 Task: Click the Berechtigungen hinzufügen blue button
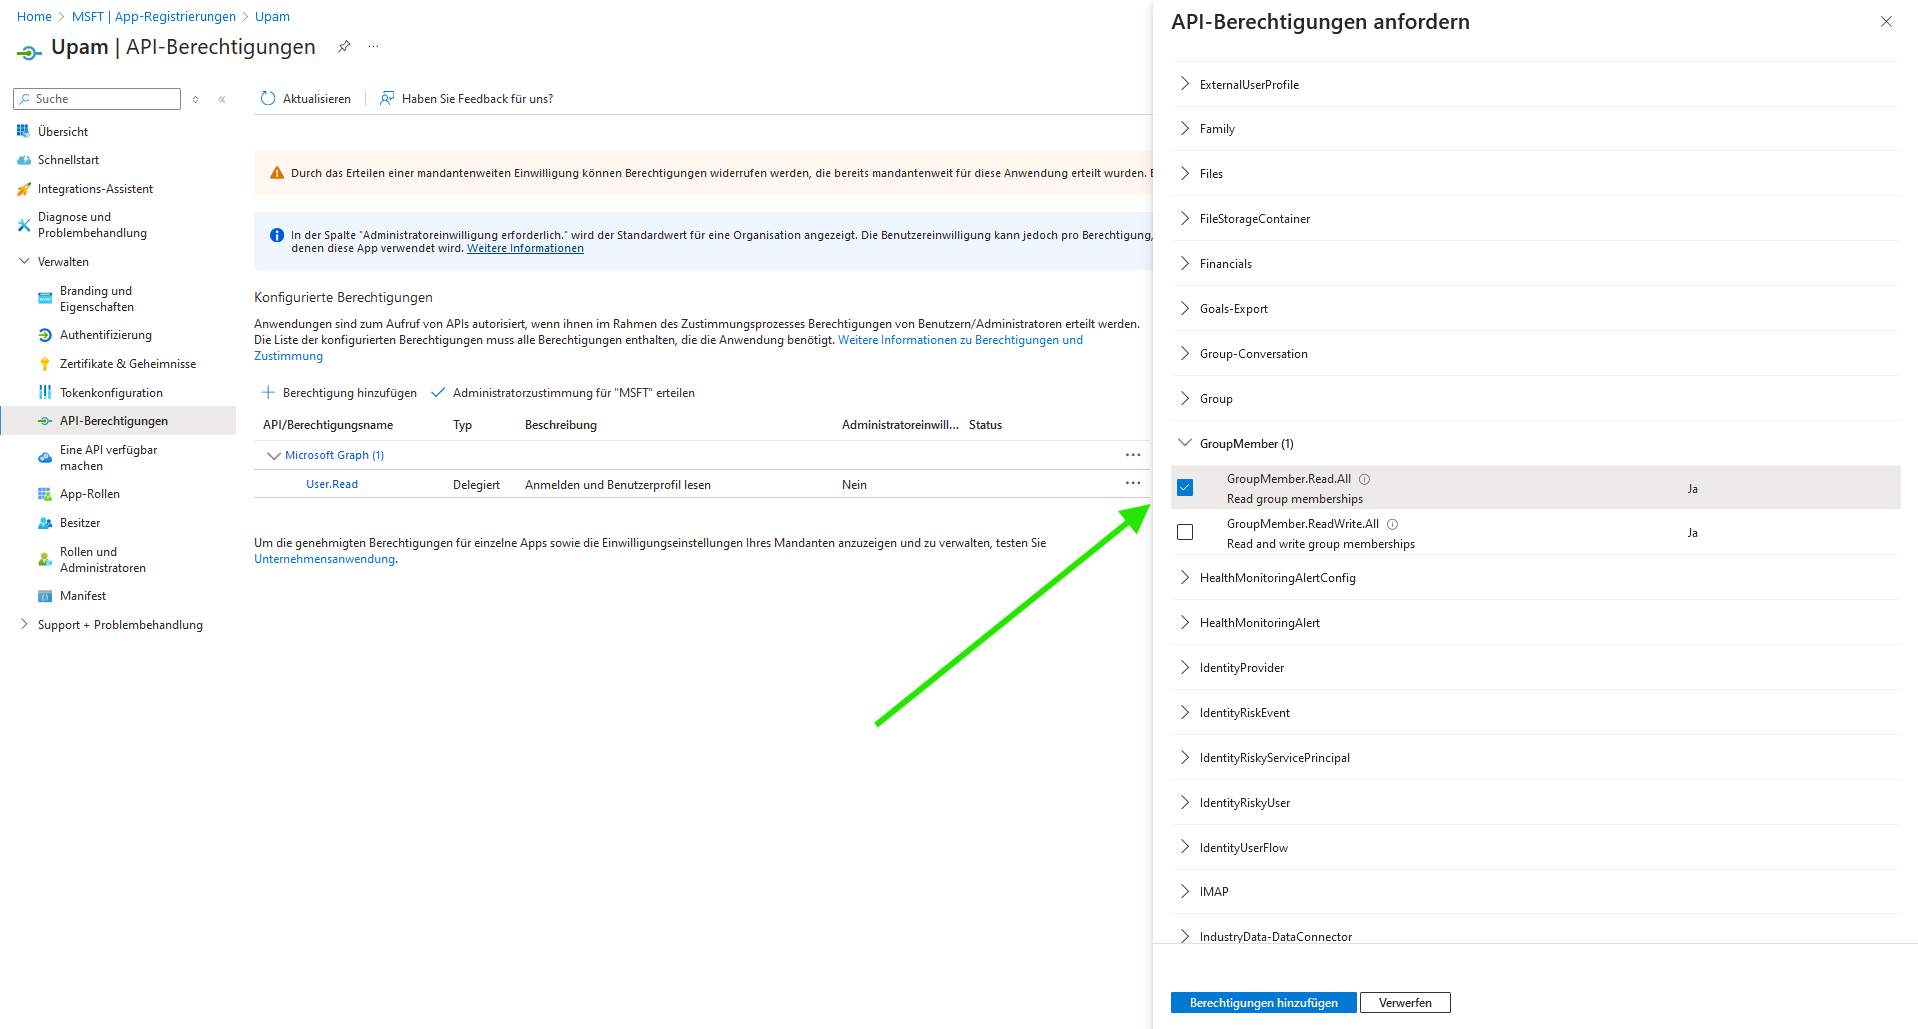(1263, 1003)
